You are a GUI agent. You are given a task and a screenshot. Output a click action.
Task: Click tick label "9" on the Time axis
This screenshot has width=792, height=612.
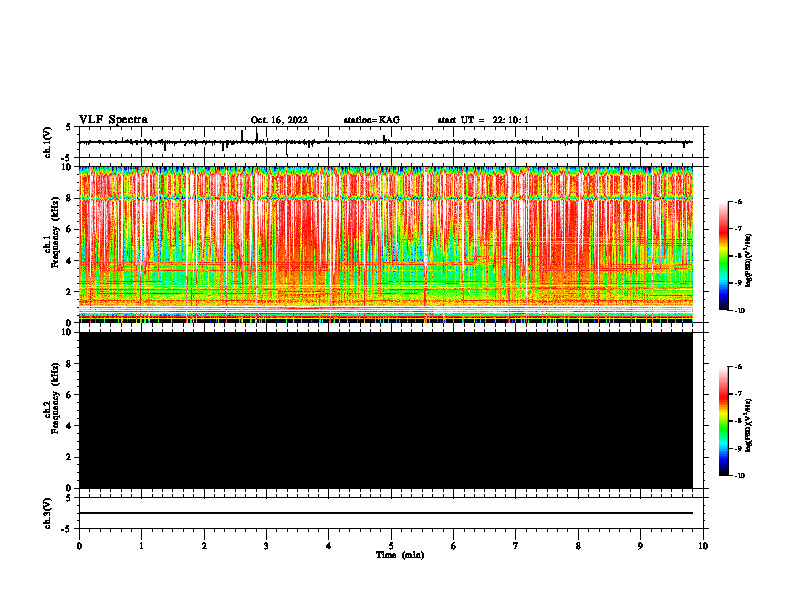pos(640,546)
